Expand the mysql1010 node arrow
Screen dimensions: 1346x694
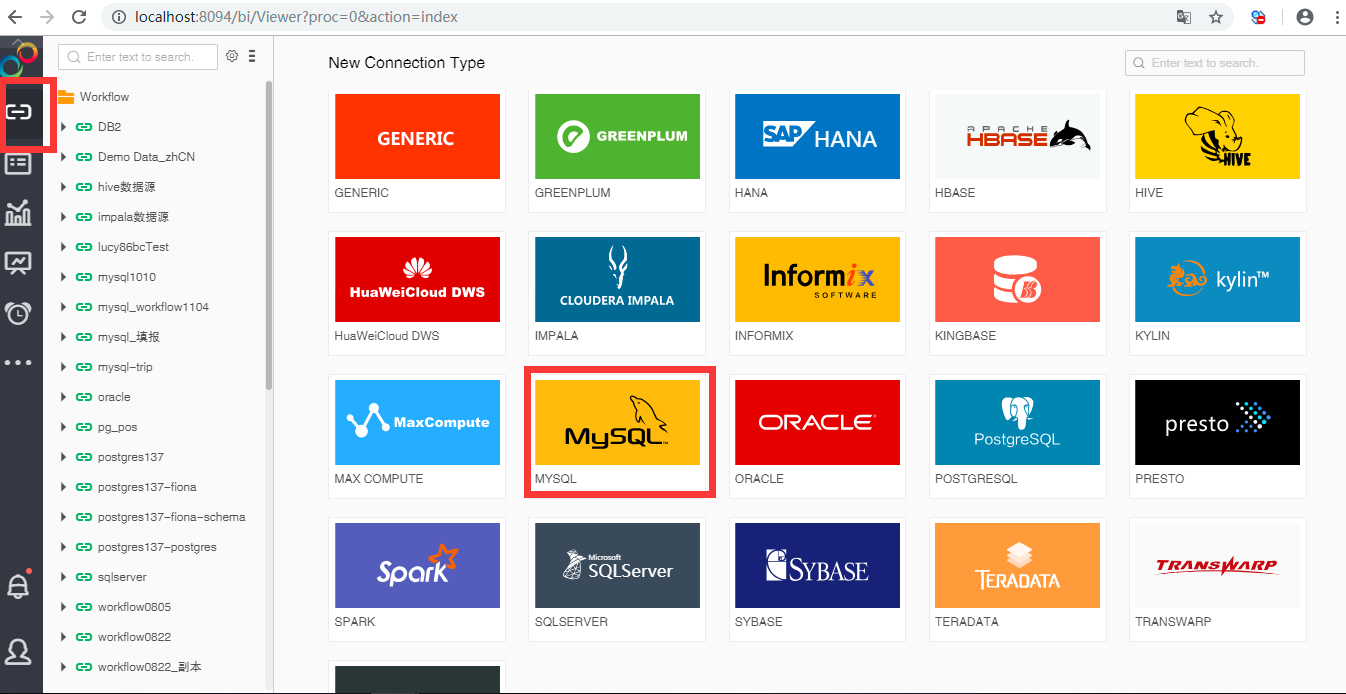click(63, 277)
